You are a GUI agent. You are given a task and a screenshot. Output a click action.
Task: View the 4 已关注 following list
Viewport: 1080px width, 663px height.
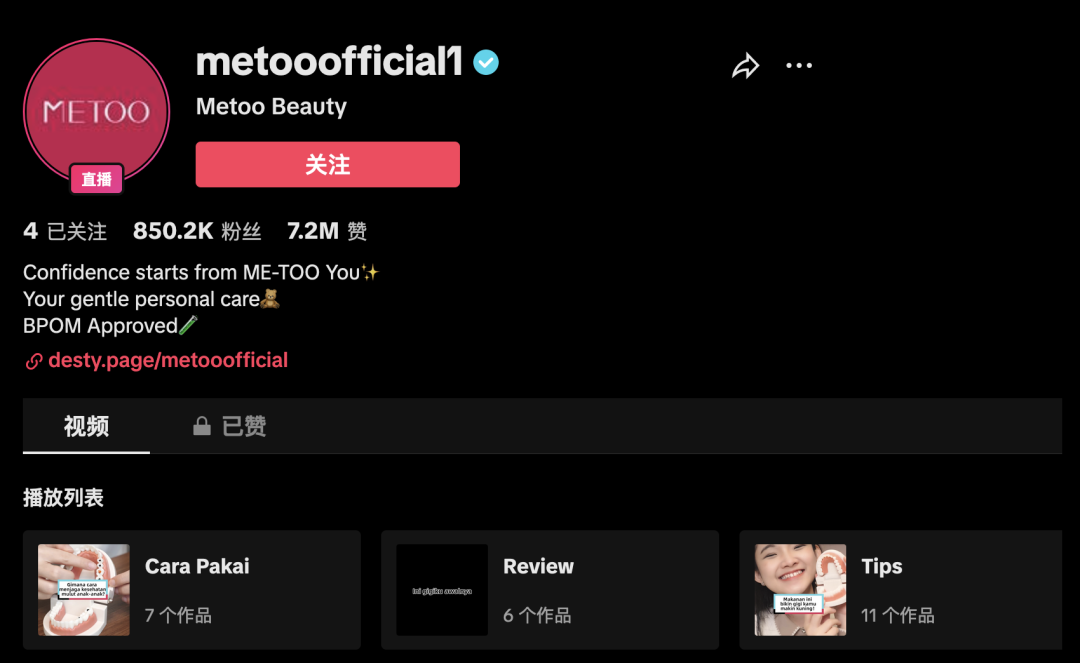(x=65, y=232)
